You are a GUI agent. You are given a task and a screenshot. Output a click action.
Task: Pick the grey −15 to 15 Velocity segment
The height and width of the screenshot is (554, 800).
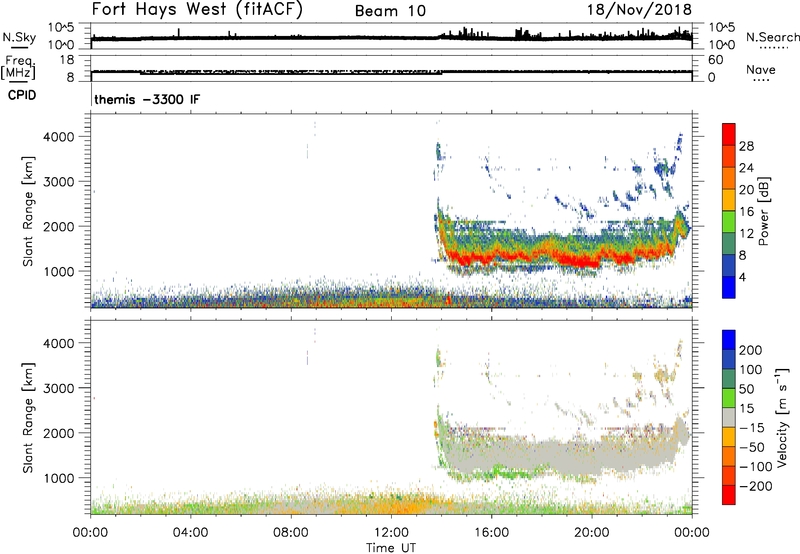[x=729, y=417]
